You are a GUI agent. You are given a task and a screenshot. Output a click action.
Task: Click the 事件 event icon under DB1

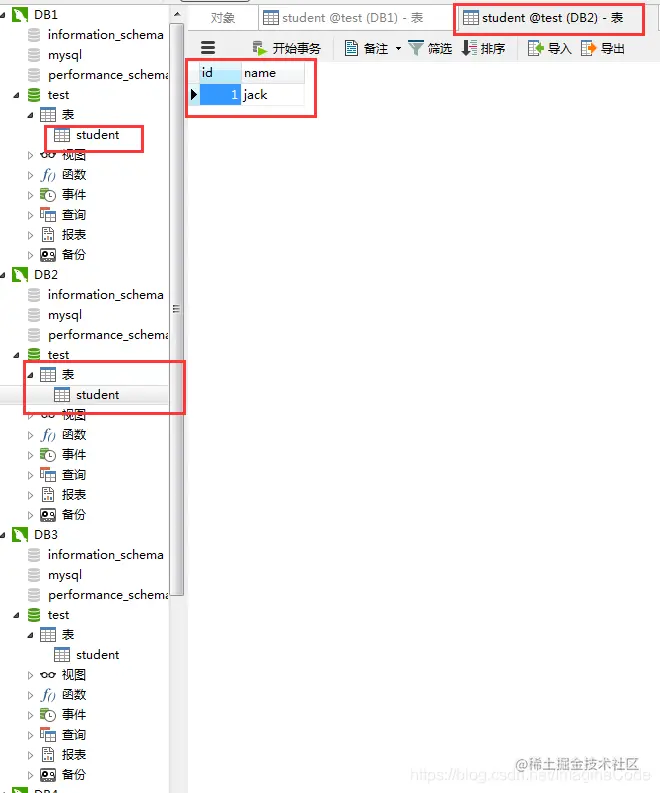(48, 195)
